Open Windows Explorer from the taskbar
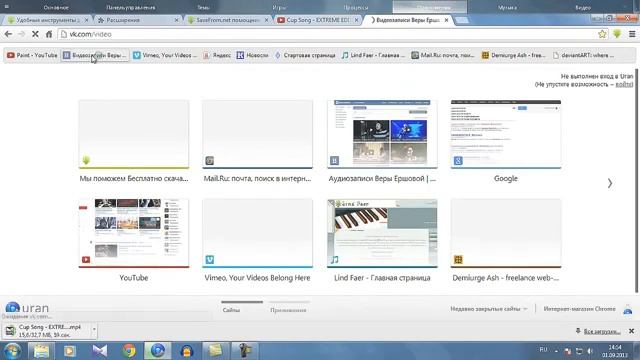Screen dimensions: 640x360 pyautogui.click(x=41, y=351)
